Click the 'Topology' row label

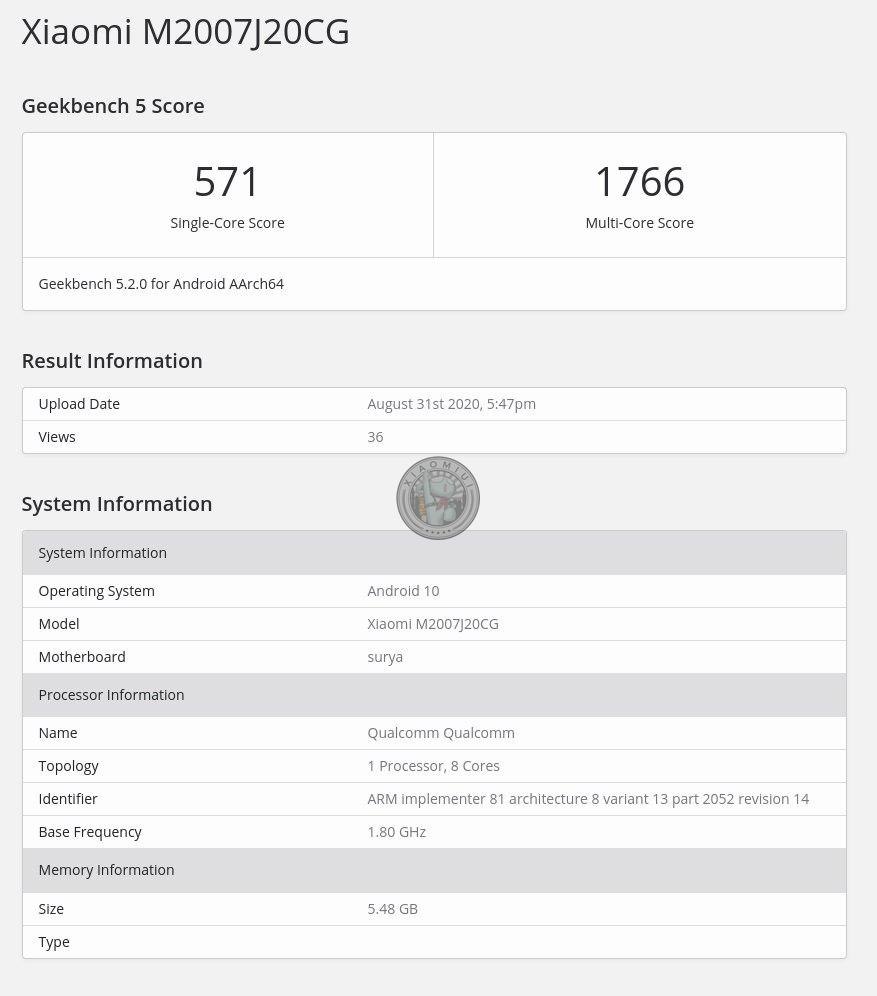click(69, 767)
